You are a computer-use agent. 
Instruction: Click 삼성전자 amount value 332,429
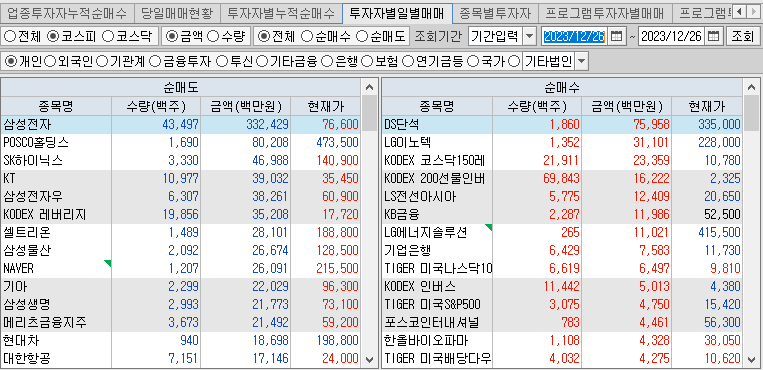click(267, 125)
